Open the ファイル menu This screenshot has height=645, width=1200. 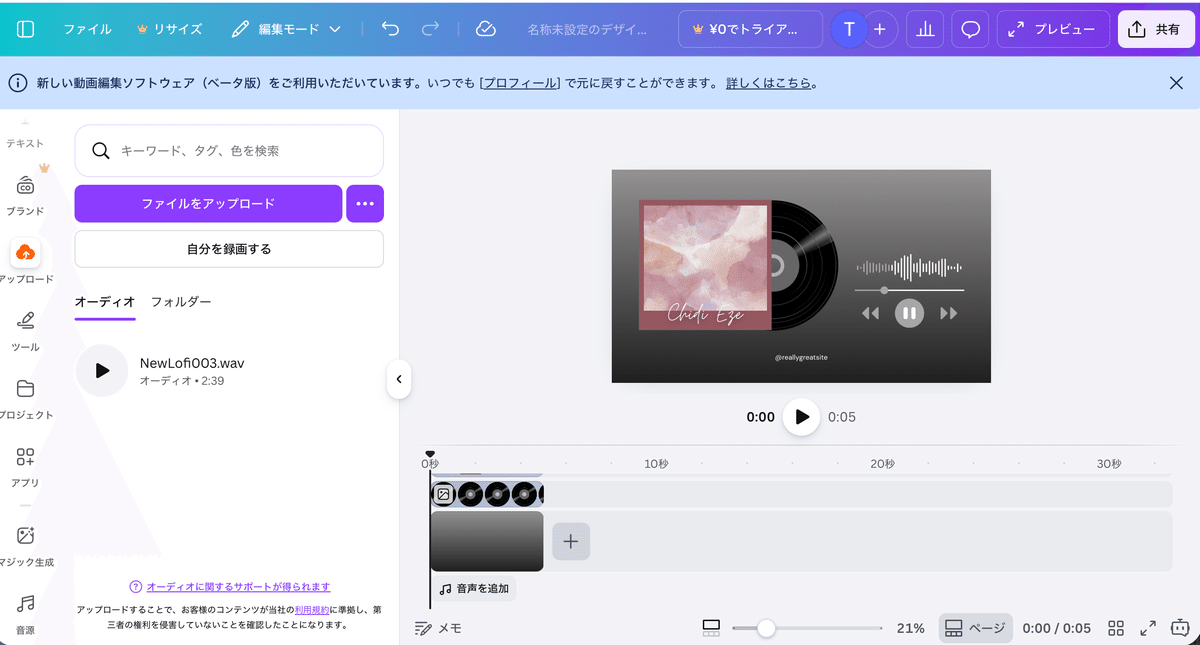tap(87, 29)
